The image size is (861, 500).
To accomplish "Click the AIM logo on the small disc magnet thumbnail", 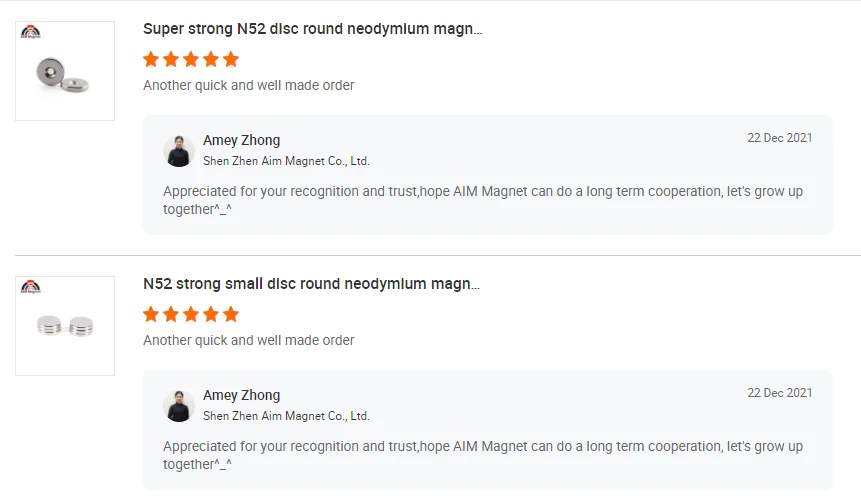I will pyautogui.click(x=31, y=287).
